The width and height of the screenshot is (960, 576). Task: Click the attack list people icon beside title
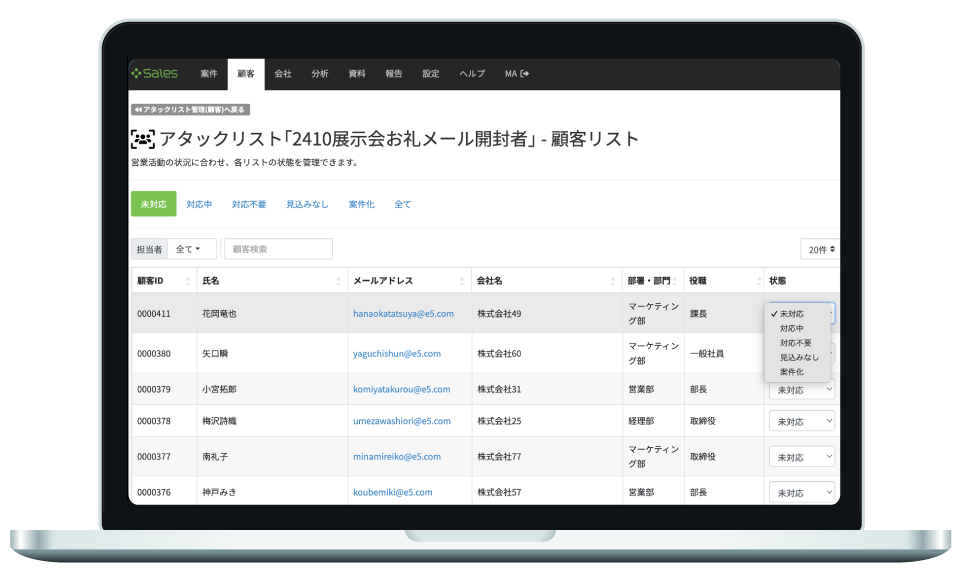click(143, 139)
